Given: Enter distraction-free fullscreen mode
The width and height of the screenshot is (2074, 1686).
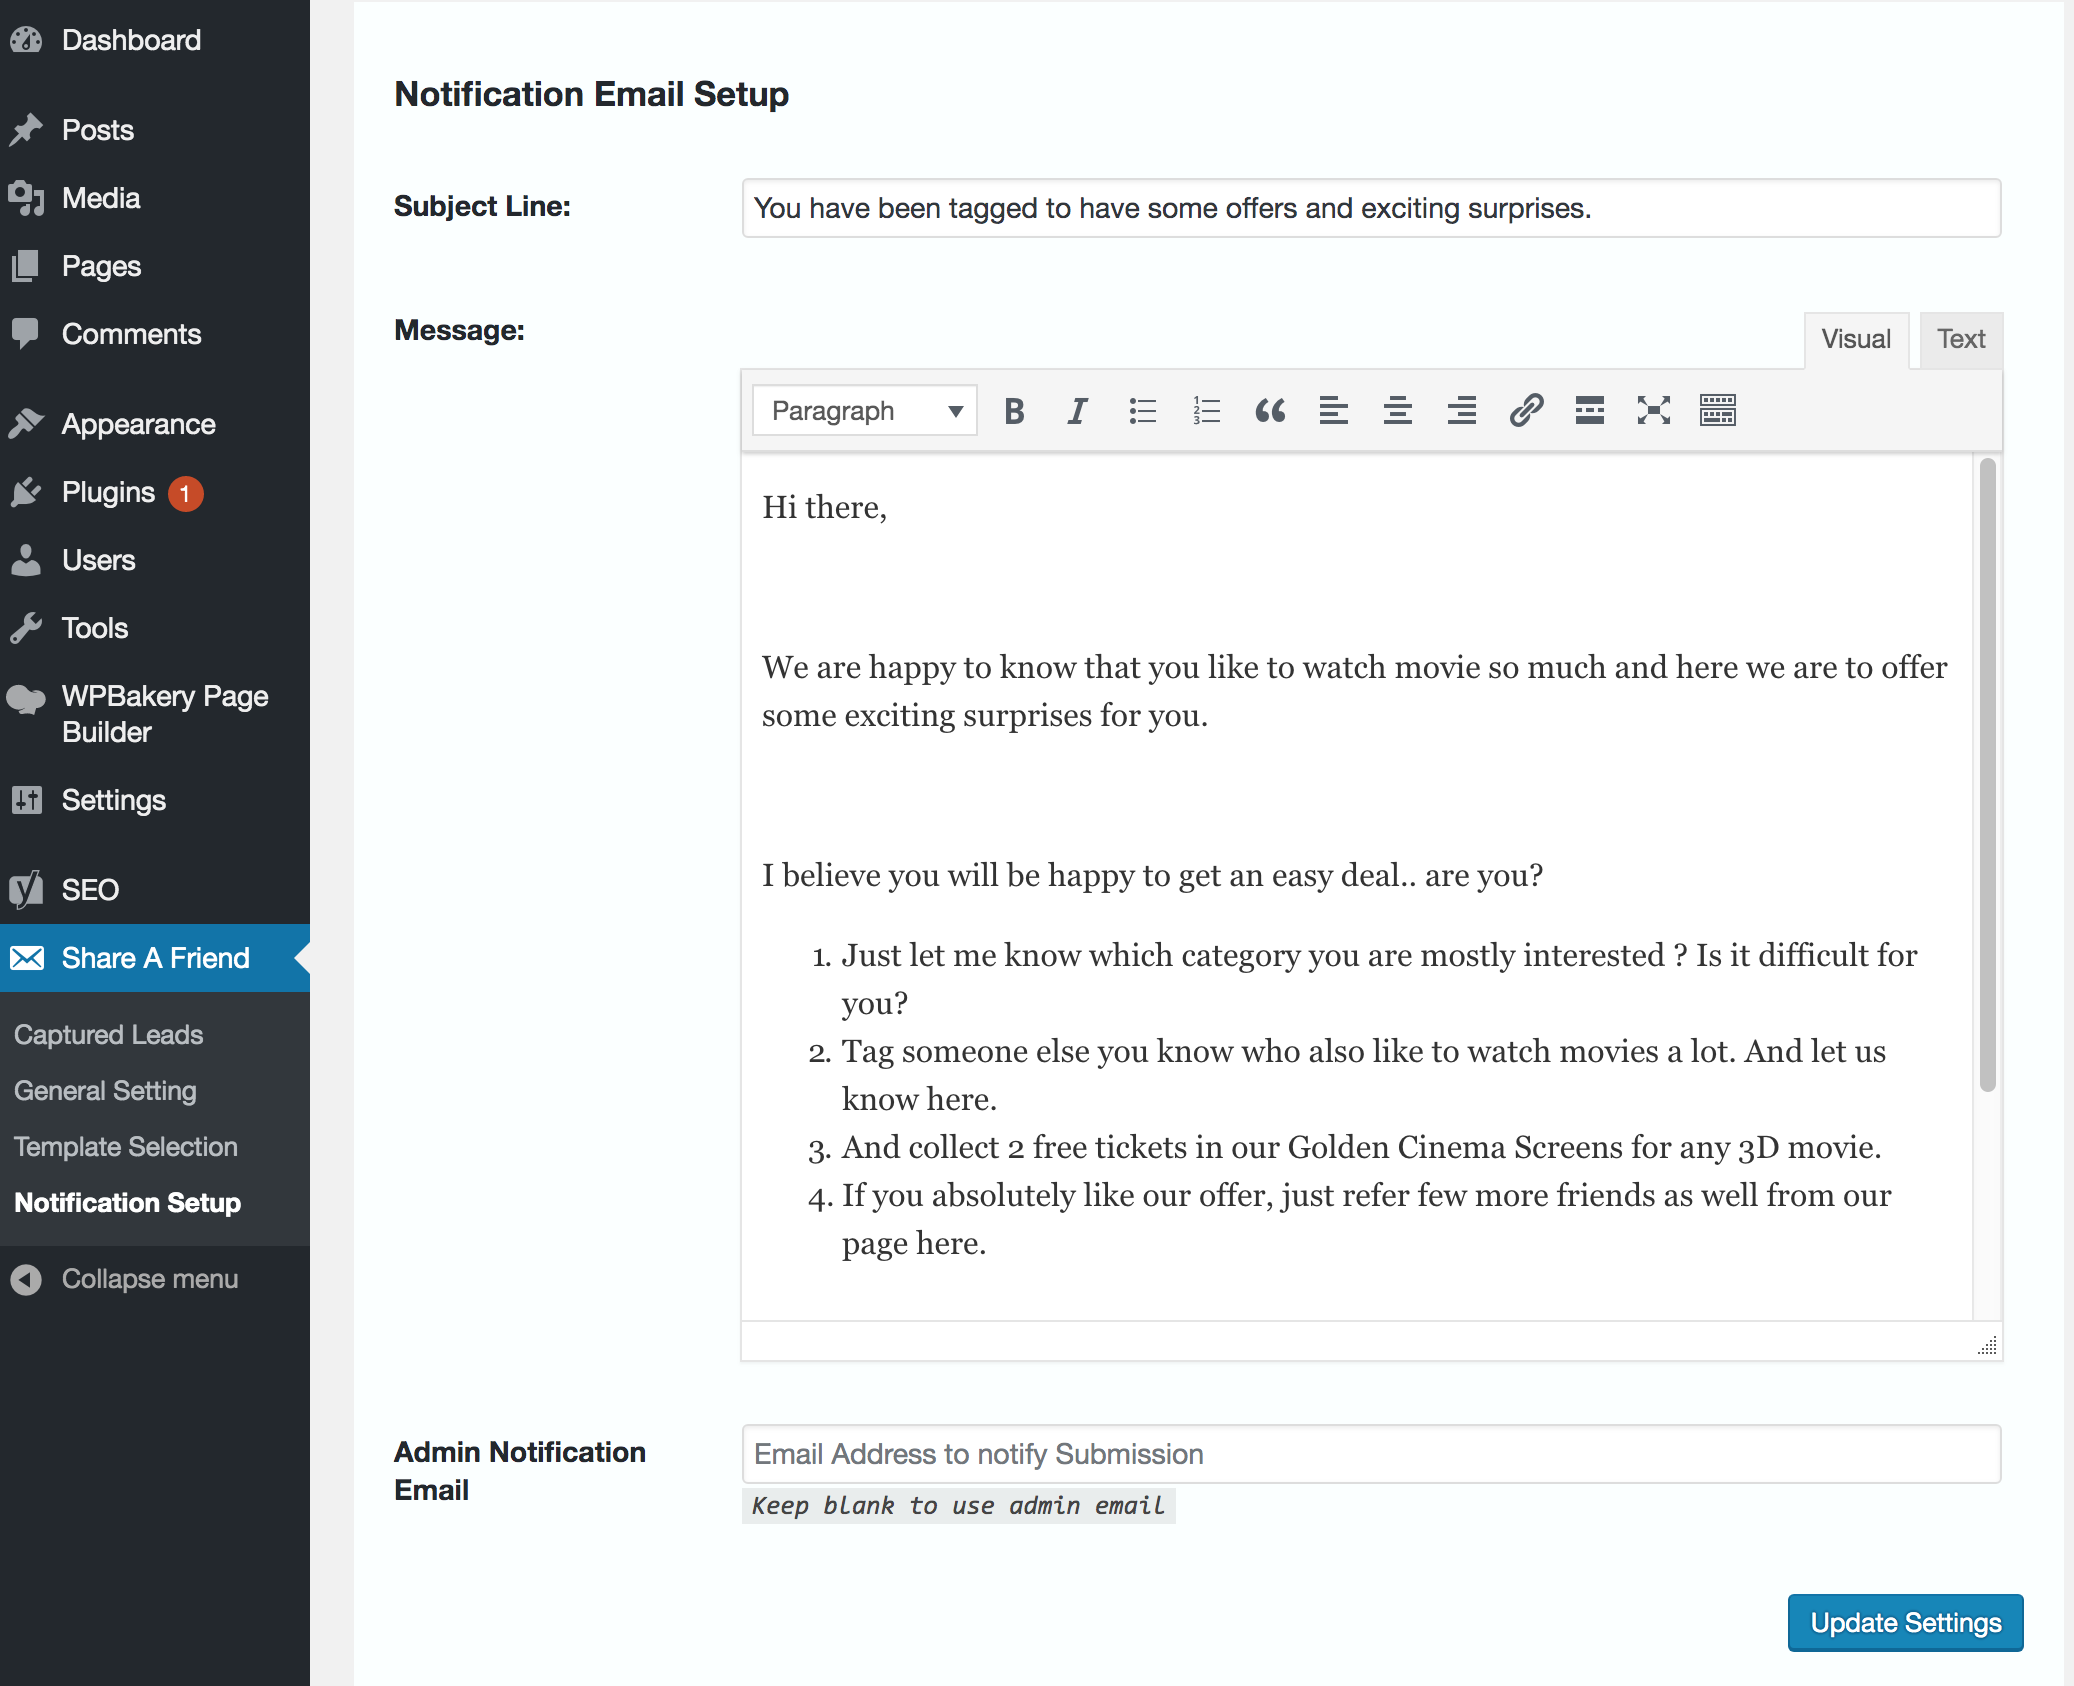Looking at the screenshot, I should pos(1653,411).
